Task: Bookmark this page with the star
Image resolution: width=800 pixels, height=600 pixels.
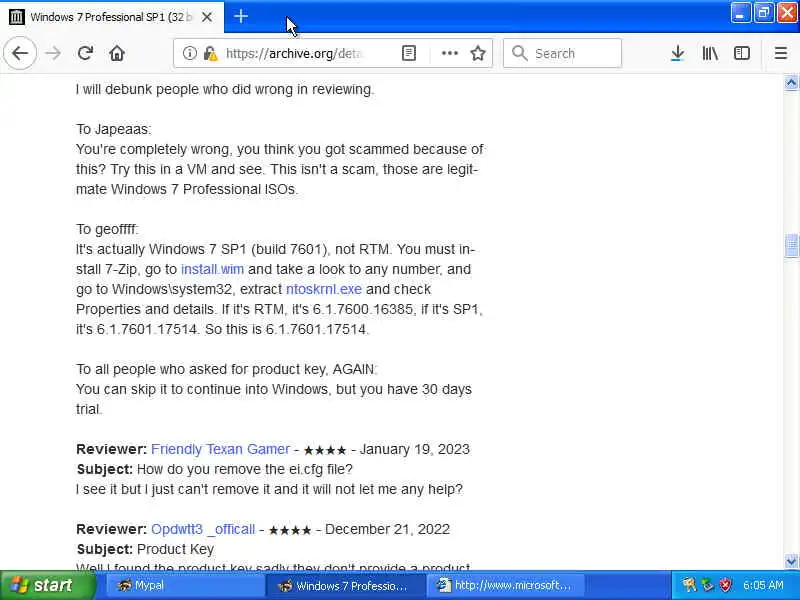Action: point(478,53)
